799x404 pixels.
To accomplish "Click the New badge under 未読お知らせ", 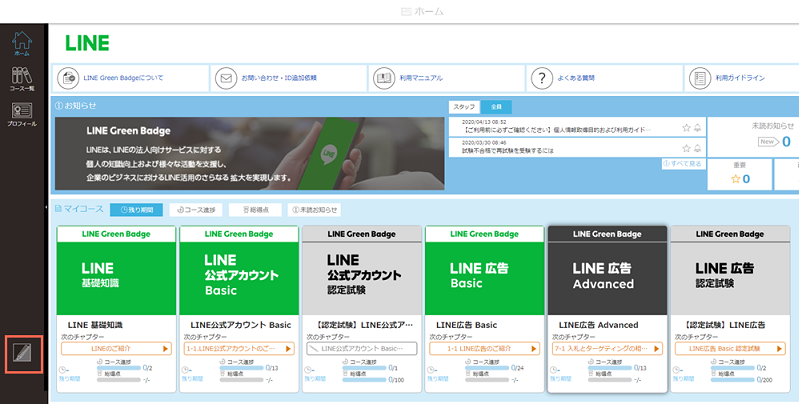I will (x=768, y=142).
